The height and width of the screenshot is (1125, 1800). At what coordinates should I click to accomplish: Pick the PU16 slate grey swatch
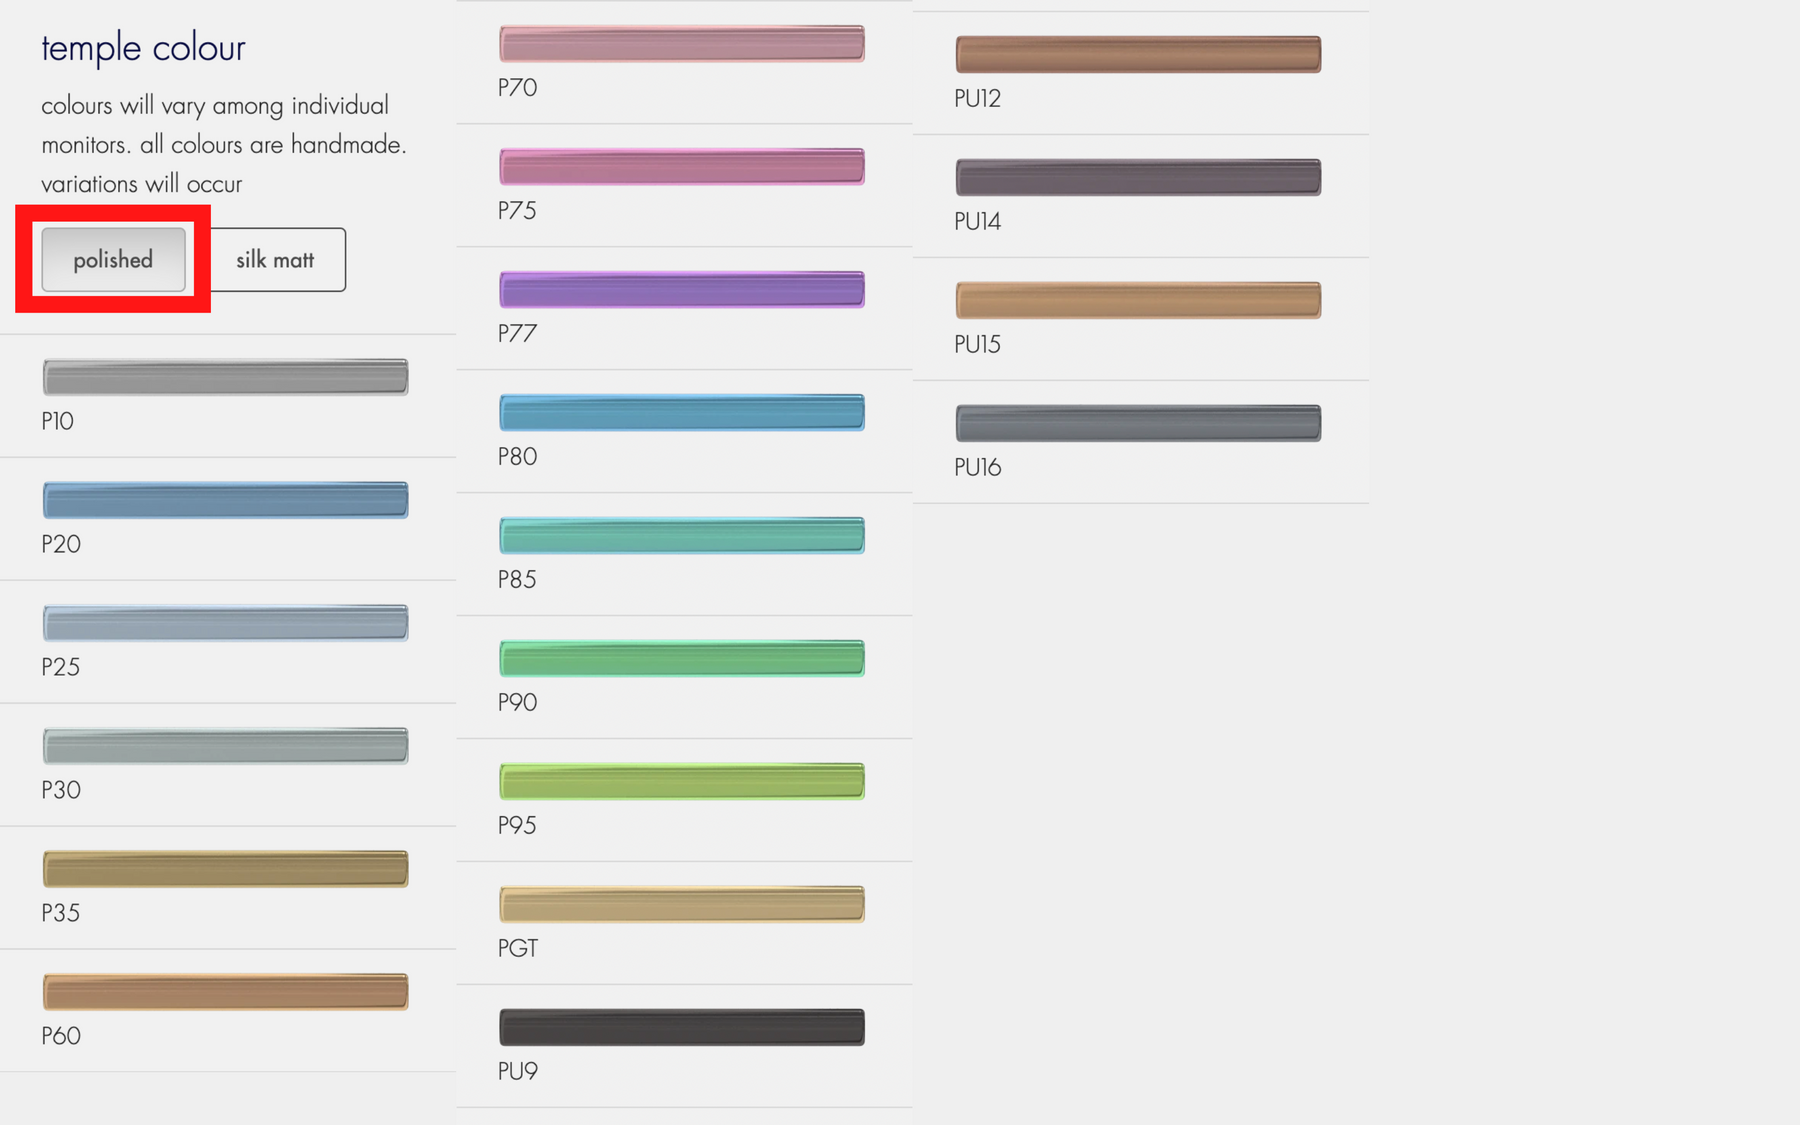click(x=1138, y=424)
